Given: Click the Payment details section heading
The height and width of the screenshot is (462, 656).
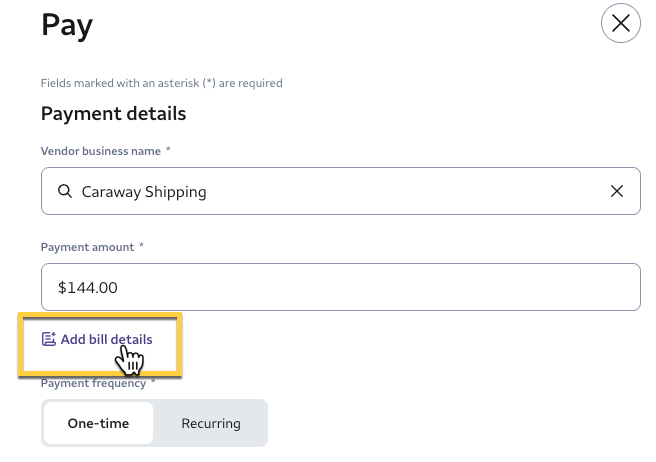Looking at the screenshot, I should [113, 113].
